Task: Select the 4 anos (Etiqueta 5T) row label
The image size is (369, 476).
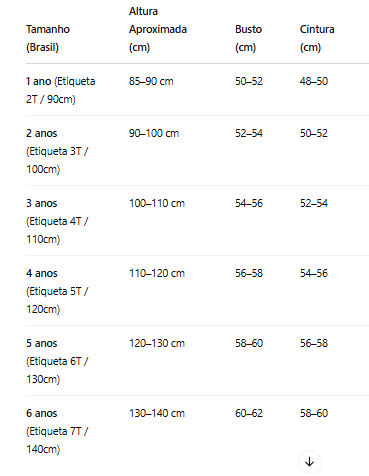Action: 57,291
